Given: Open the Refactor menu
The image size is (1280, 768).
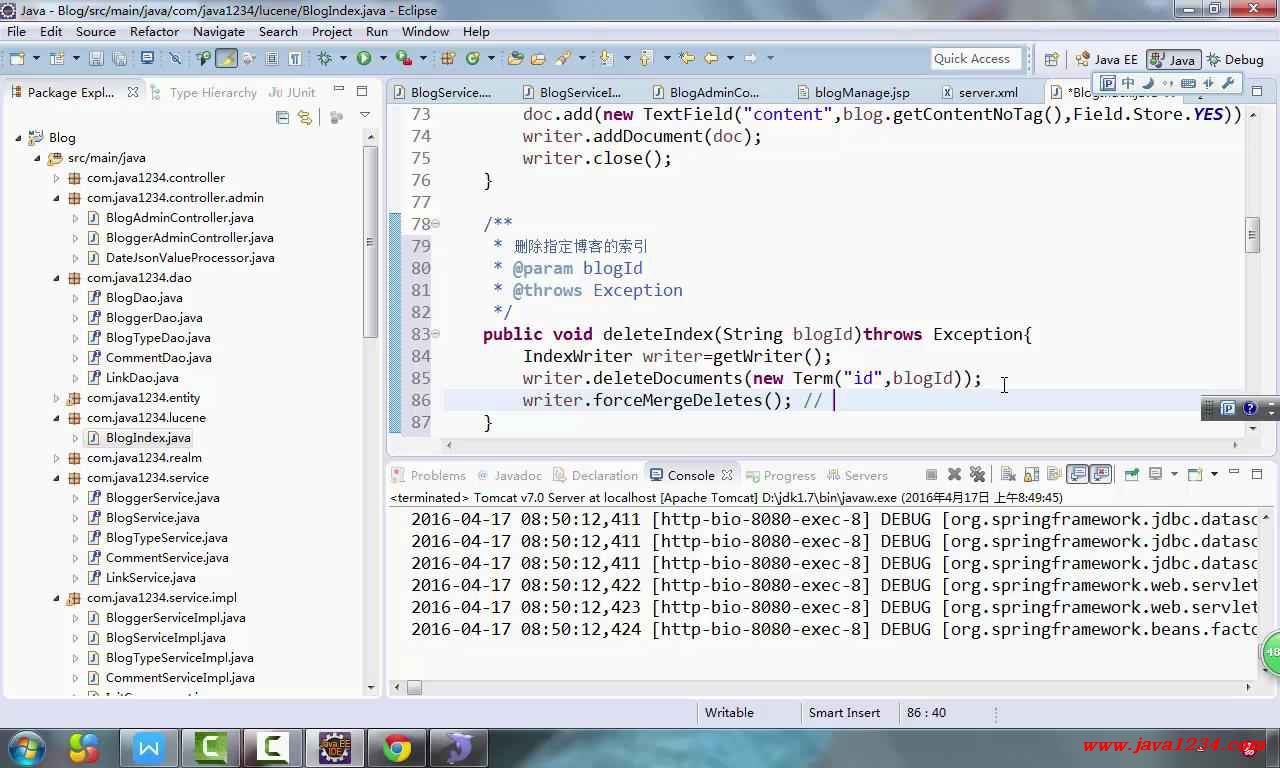Looking at the screenshot, I should pyautogui.click(x=154, y=31).
